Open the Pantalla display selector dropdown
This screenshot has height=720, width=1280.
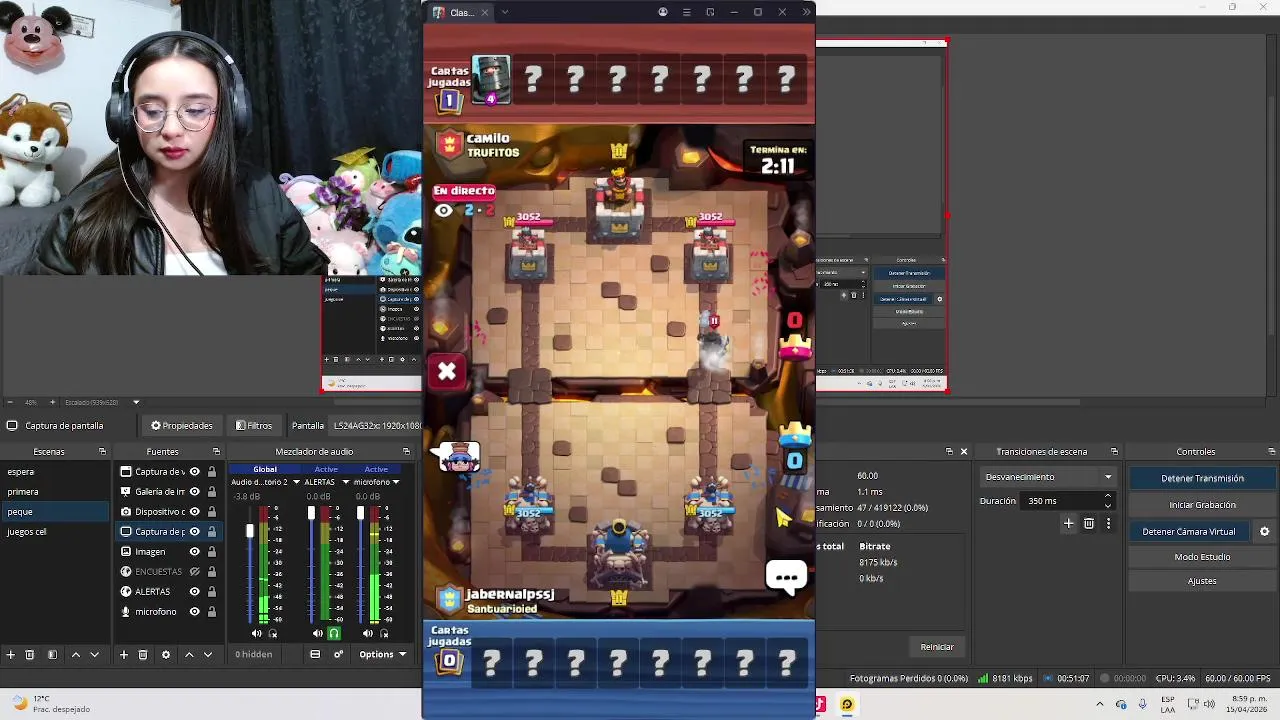pyautogui.click(x=376, y=425)
